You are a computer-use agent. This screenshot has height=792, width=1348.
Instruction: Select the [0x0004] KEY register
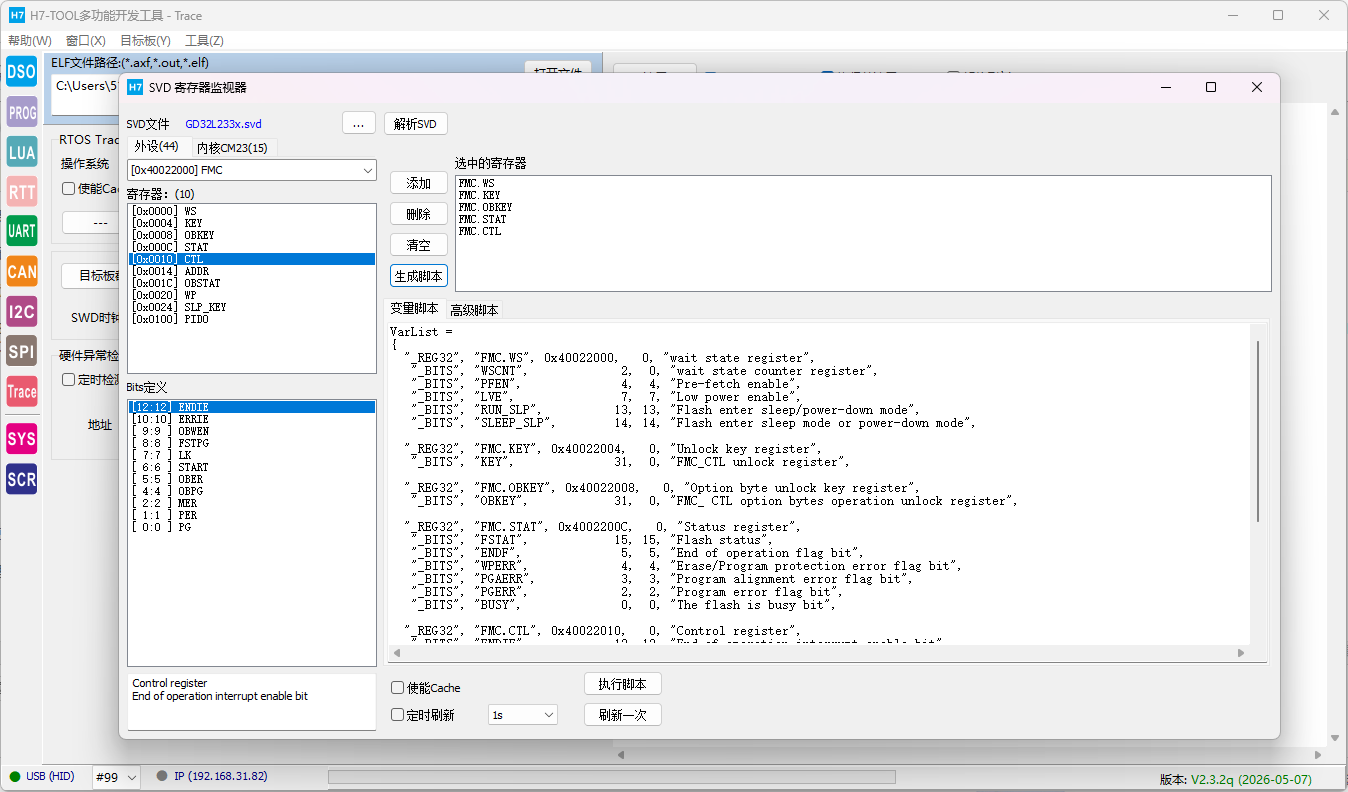(x=252, y=223)
